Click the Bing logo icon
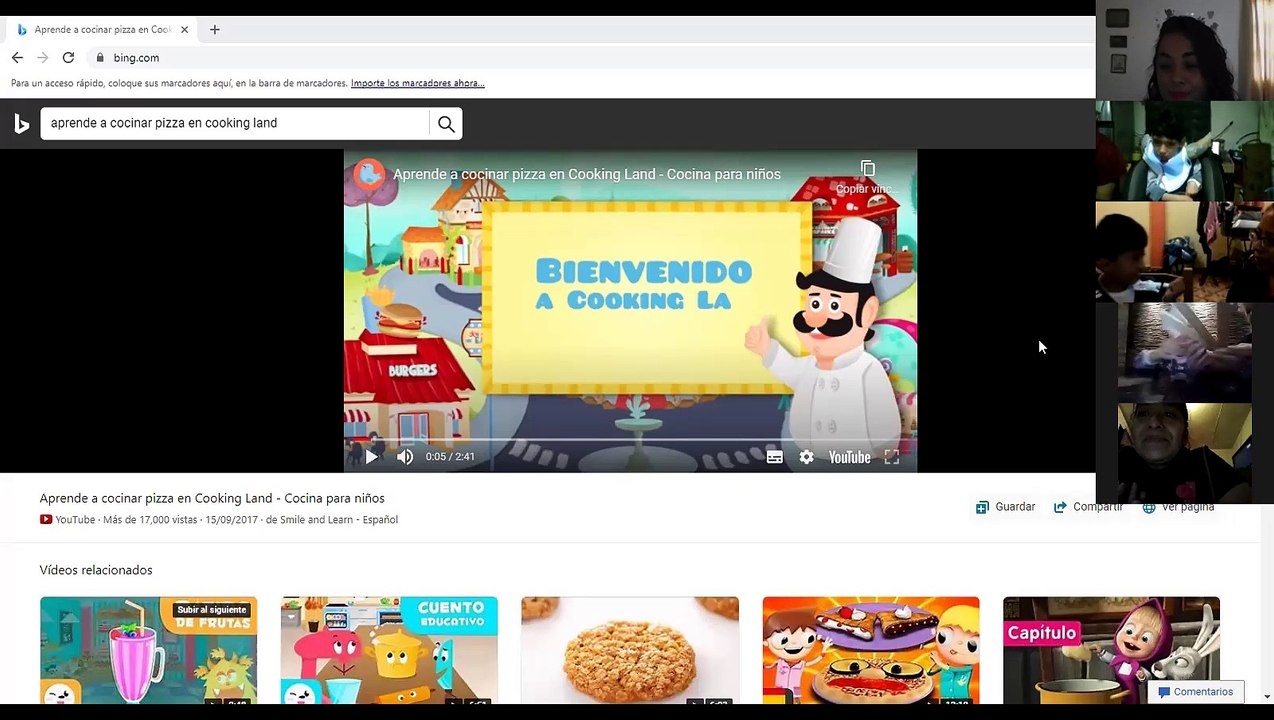The height and width of the screenshot is (720, 1274). (x=21, y=123)
